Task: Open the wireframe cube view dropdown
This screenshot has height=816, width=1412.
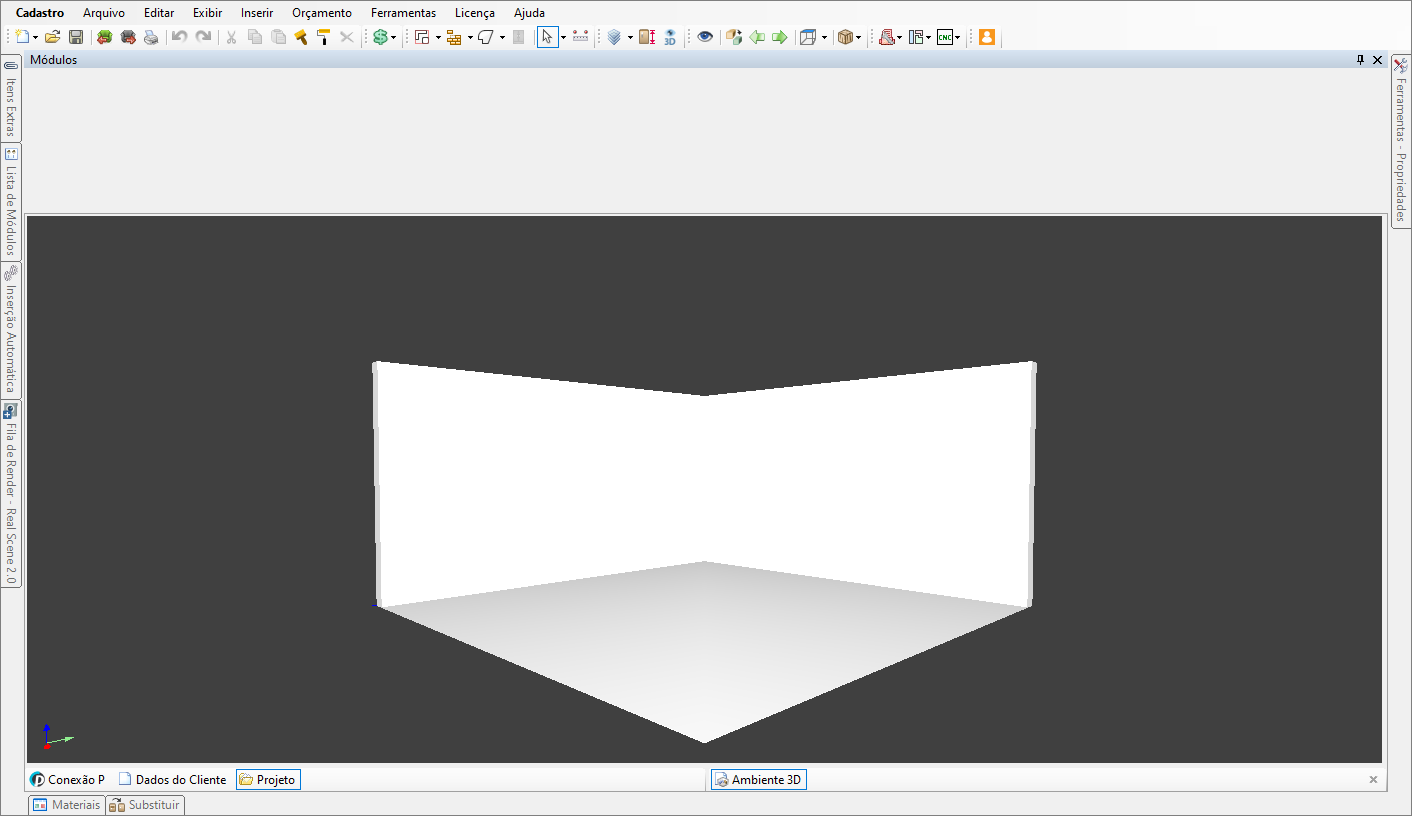Action: 824,37
